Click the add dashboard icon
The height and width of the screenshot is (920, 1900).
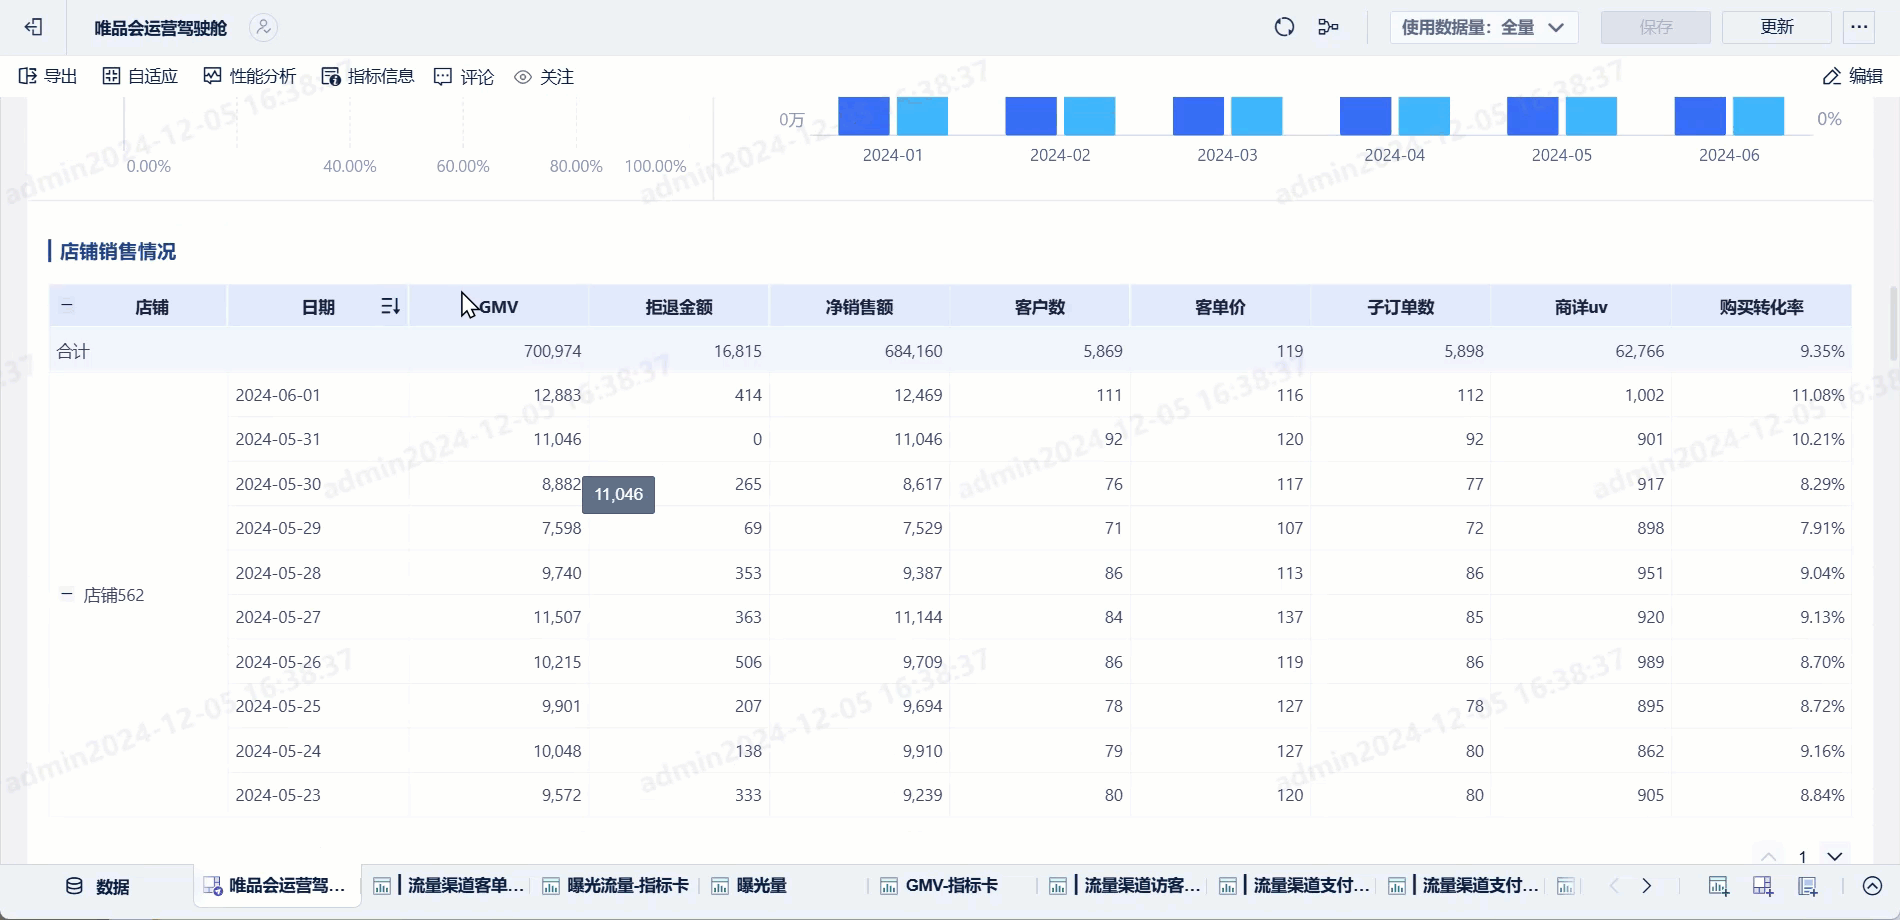pos(1762,886)
